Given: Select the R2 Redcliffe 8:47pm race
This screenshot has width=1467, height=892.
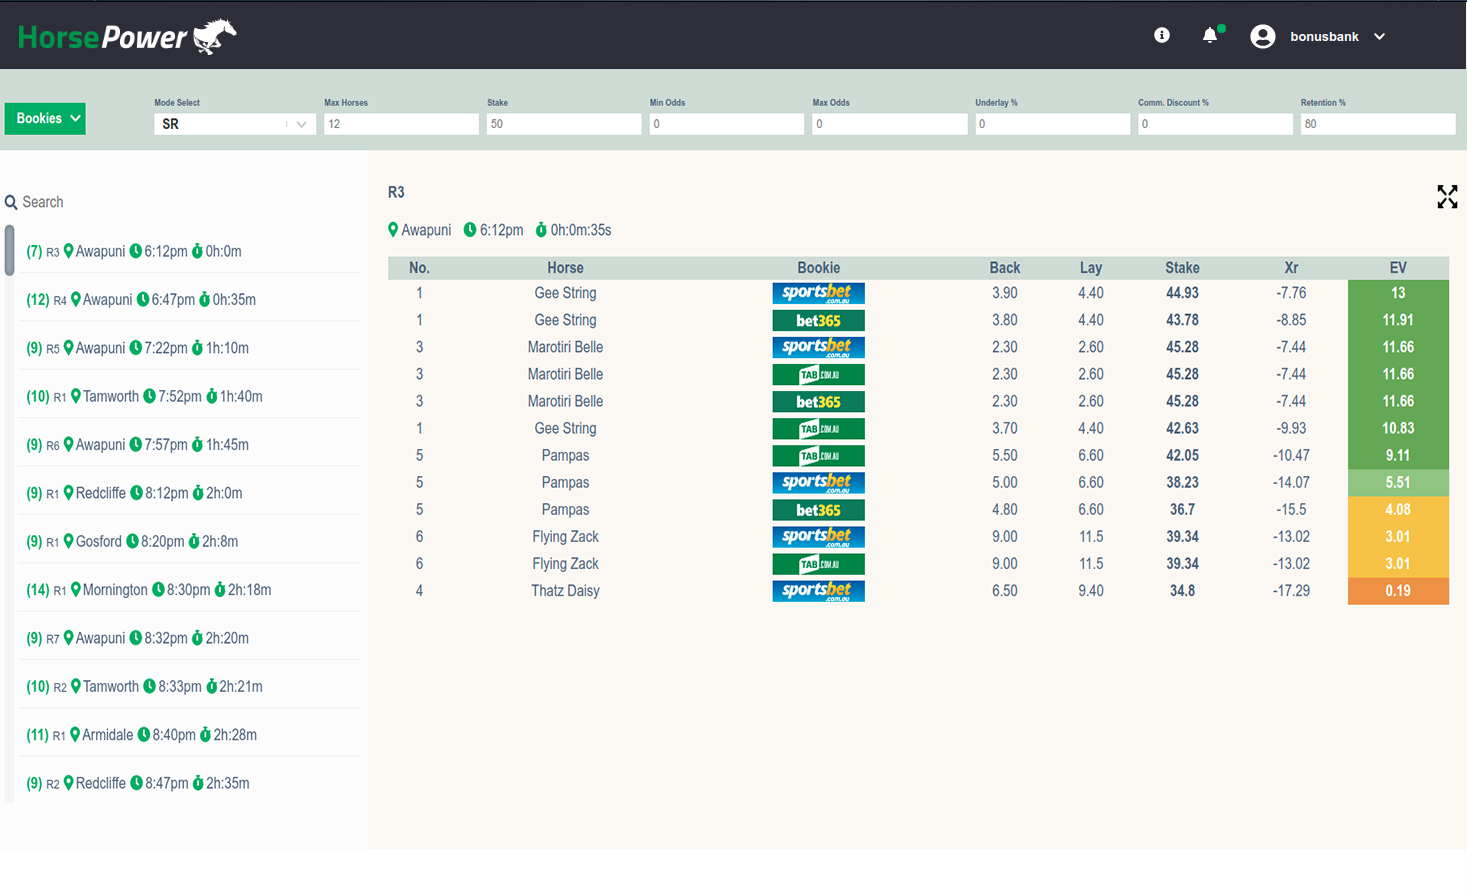Looking at the screenshot, I should point(189,783).
